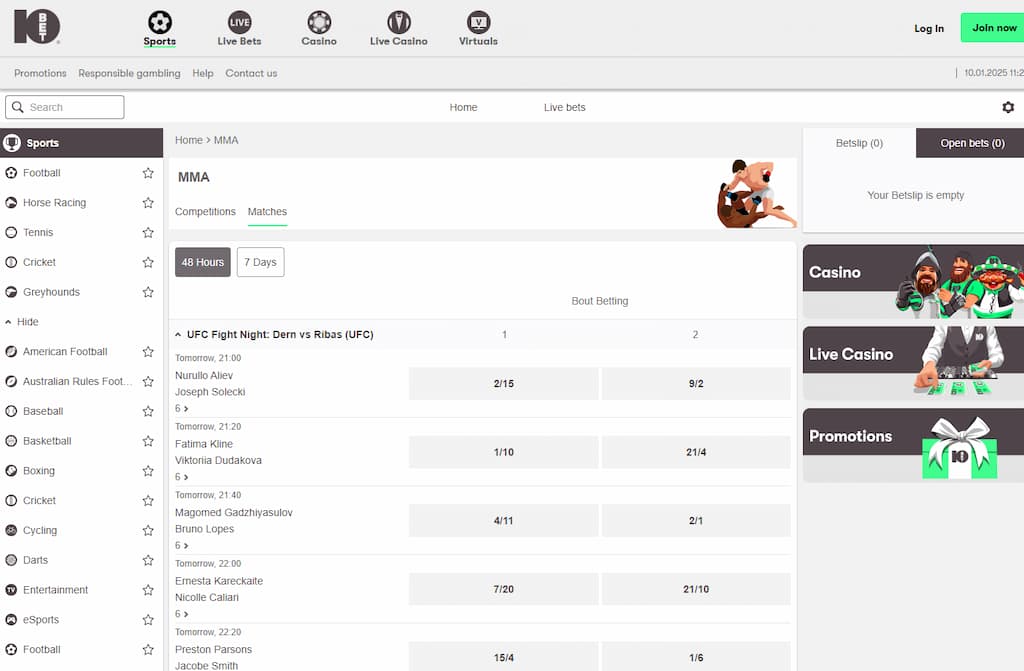1024x671 pixels.
Task: Open the Contact us link
Action: (x=251, y=73)
